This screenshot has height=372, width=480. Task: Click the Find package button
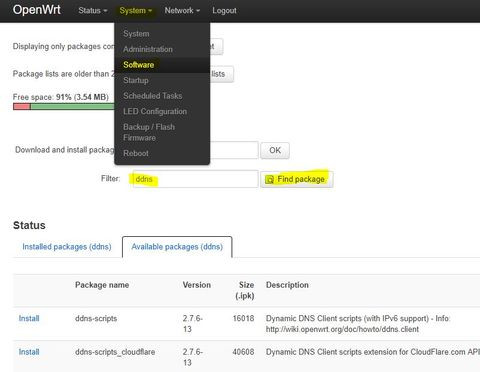(297, 179)
